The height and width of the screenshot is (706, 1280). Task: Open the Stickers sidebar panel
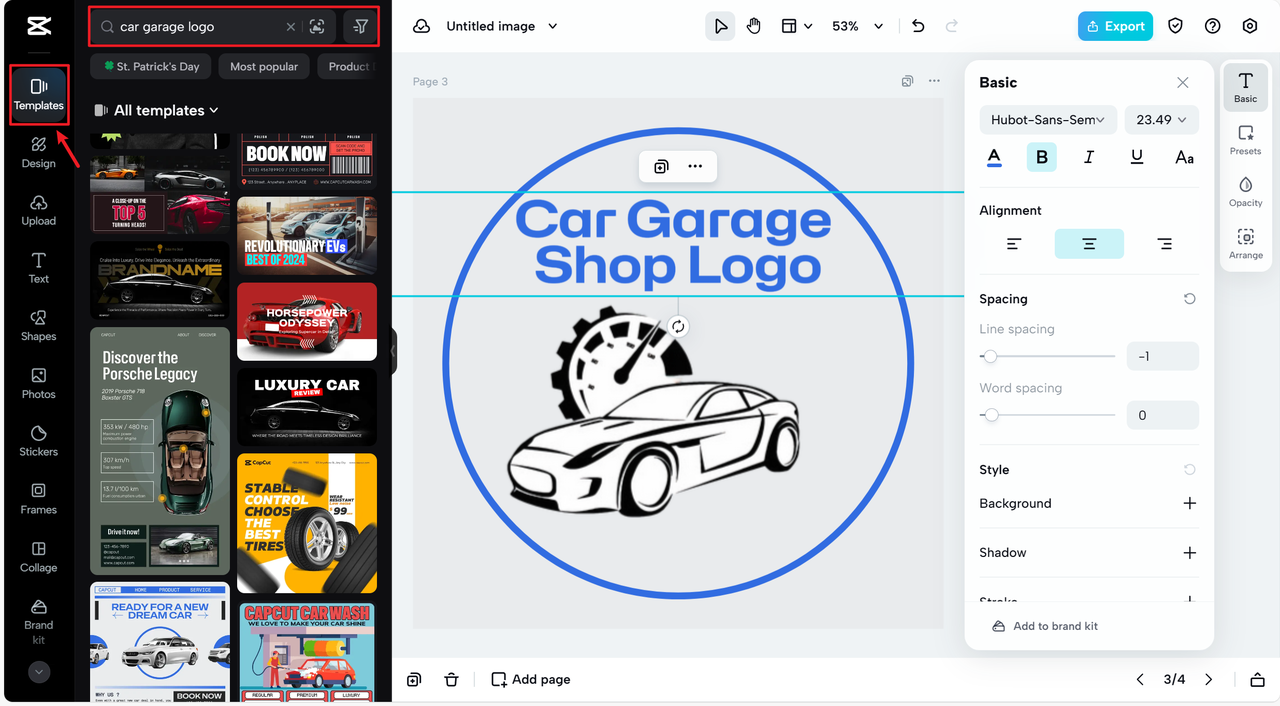[39, 440]
